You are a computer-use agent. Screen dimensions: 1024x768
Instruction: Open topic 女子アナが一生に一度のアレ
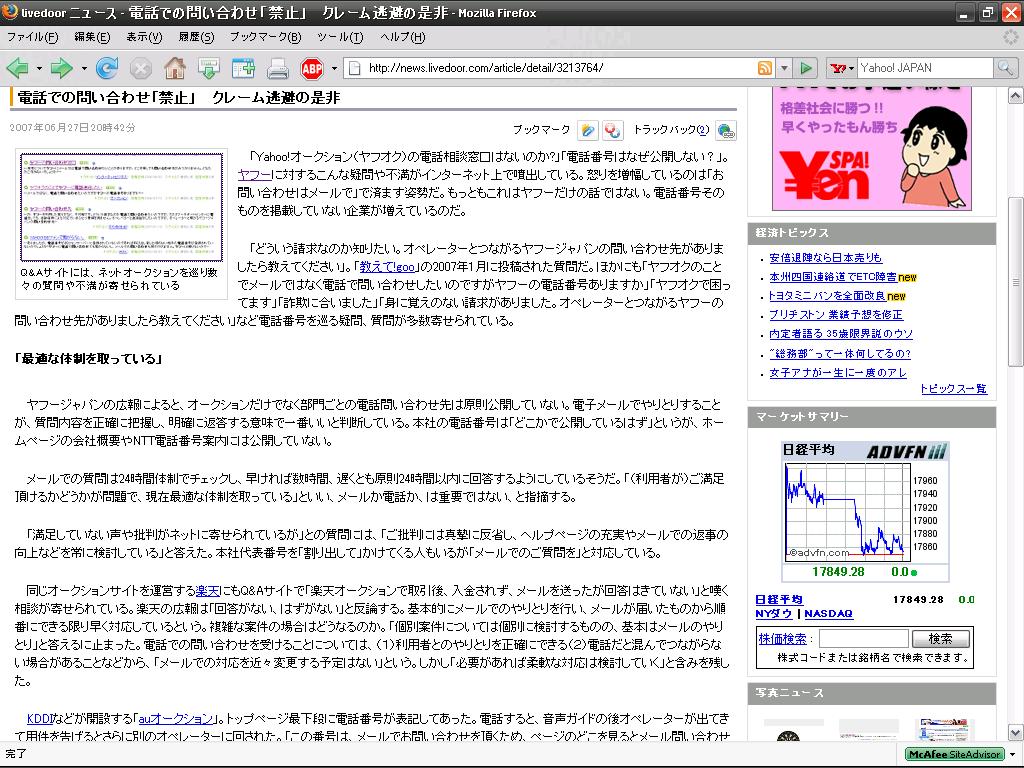pyautogui.click(x=838, y=373)
